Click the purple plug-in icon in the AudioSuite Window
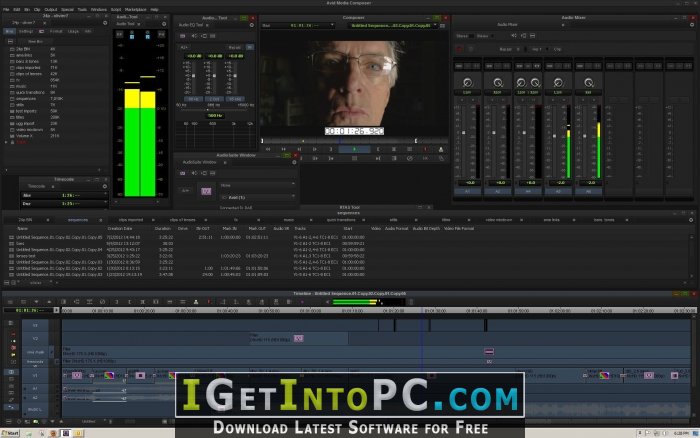 [206, 191]
